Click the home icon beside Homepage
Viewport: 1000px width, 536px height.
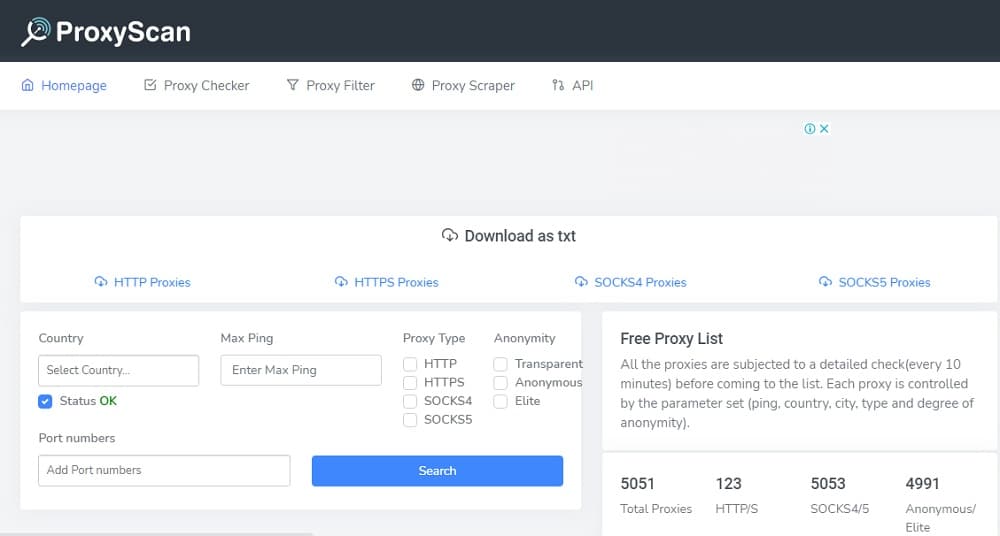pyautogui.click(x=27, y=85)
